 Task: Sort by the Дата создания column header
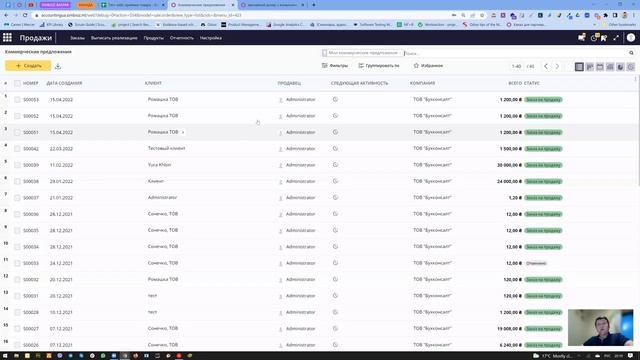pyautogui.click(x=64, y=83)
